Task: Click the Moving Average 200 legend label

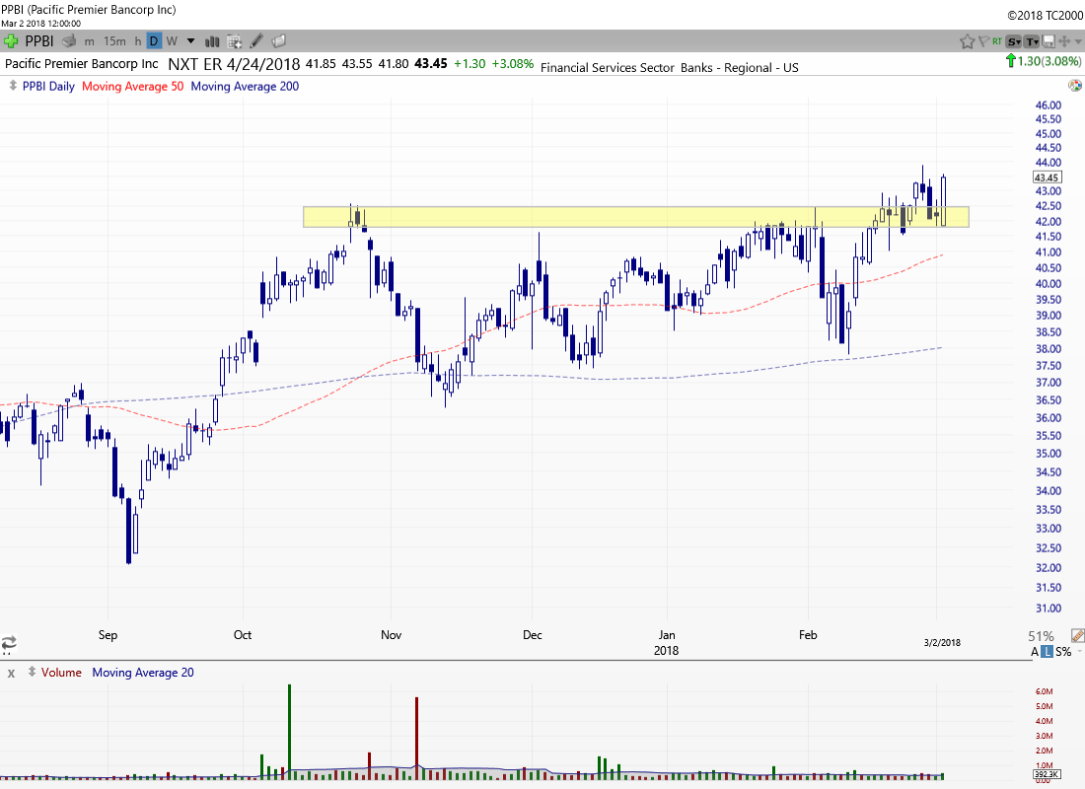Action: pyautogui.click(x=244, y=86)
